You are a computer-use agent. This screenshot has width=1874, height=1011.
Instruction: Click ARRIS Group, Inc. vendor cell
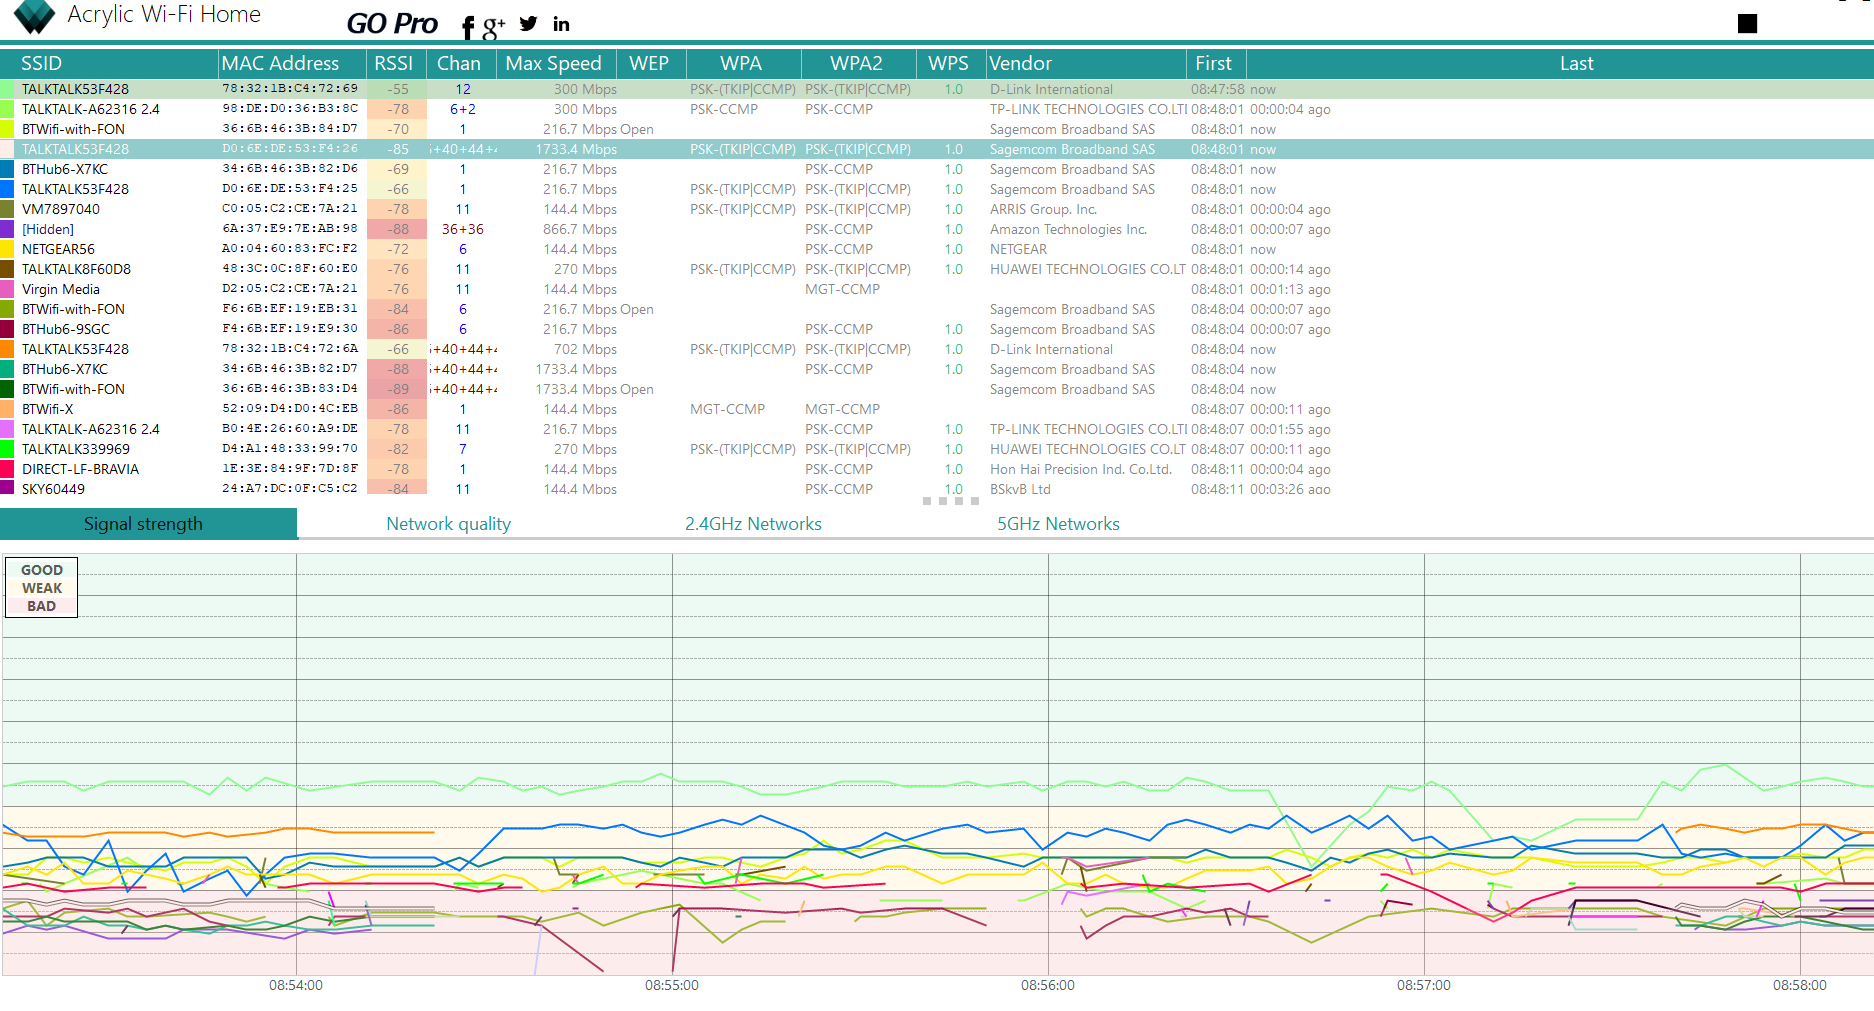pos(1043,209)
